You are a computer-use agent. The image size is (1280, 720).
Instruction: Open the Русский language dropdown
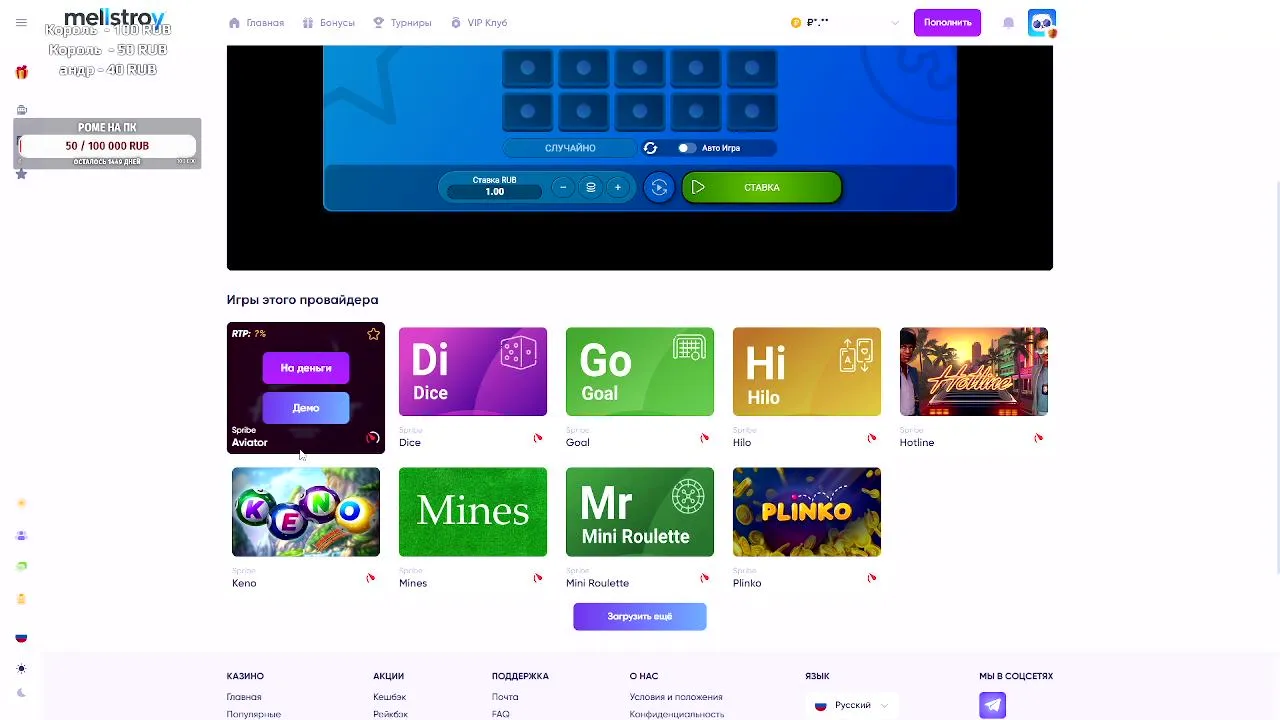pyautogui.click(x=851, y=705)
